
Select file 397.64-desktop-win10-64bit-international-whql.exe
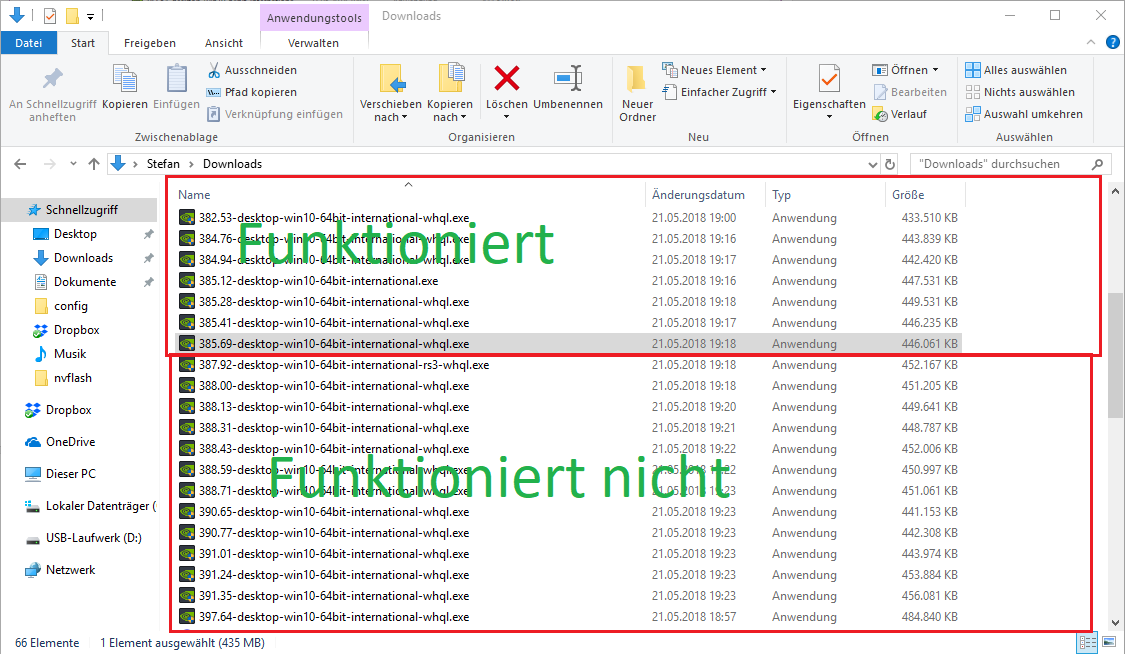[568, 617]
